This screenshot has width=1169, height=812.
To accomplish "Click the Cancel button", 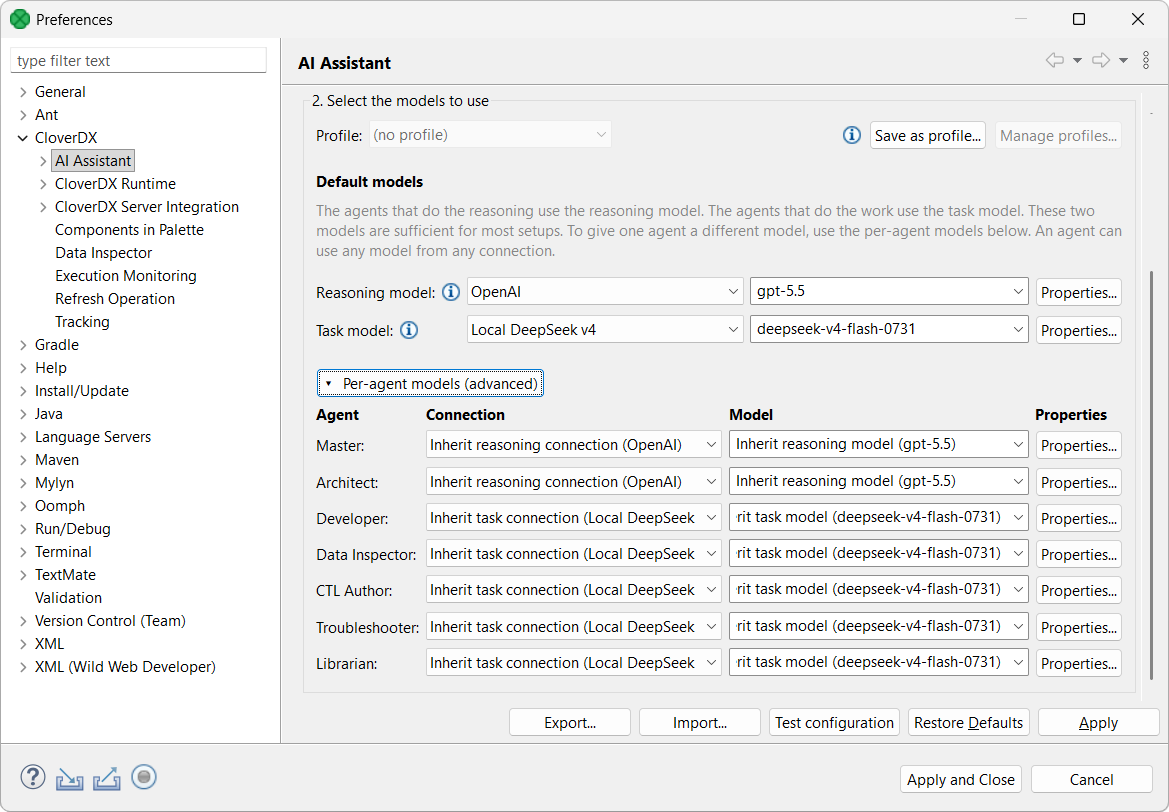I will (1091, 779).
